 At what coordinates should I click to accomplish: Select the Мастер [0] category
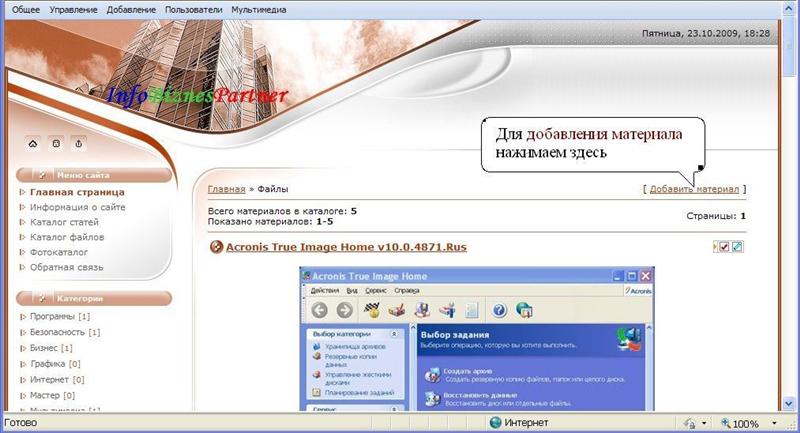pyautogui.click(x=53, y=395)
